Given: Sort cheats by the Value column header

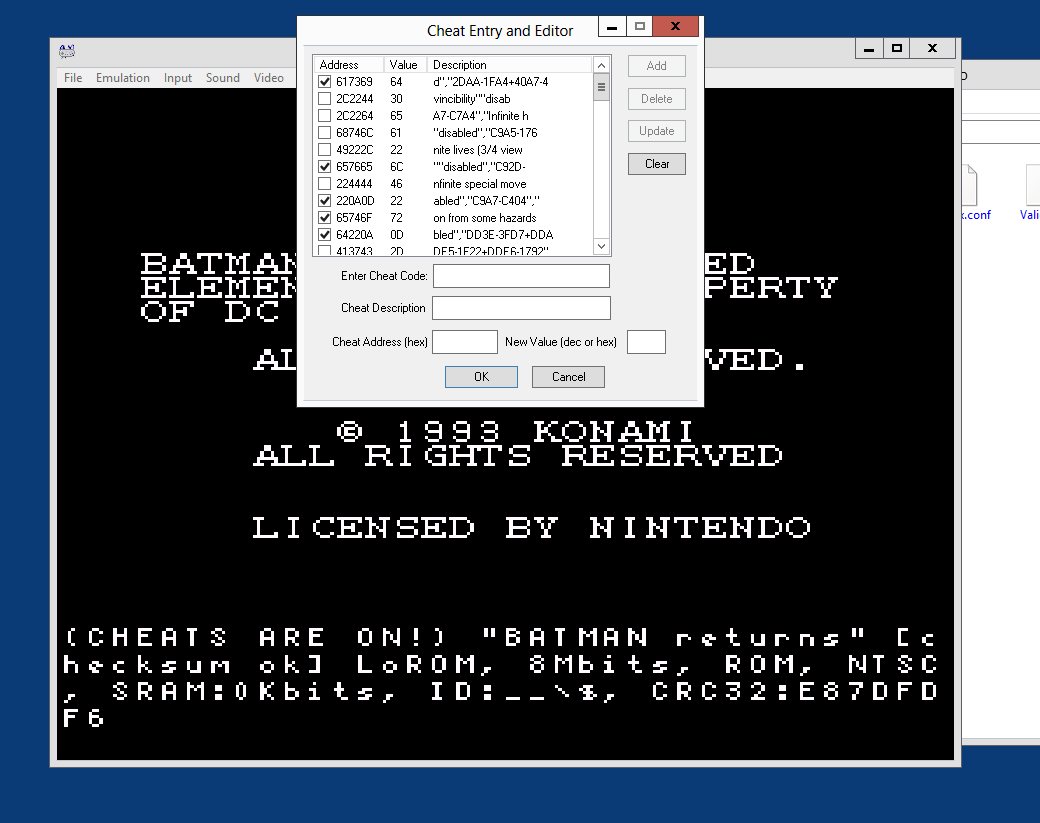Looking at the screenshot, I should click(x=405, y=64).
